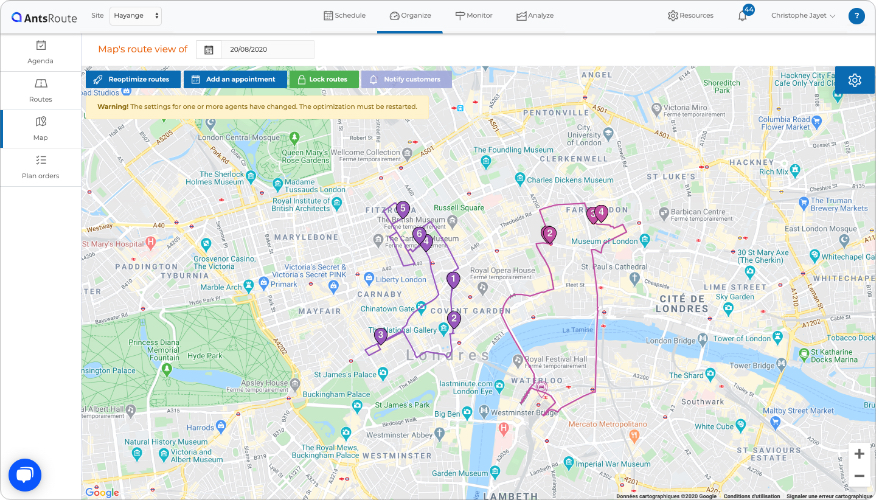Click Signaler une erreur cartographique link
This screenshot has height=500, width=890.
click(x=828, y=496)
